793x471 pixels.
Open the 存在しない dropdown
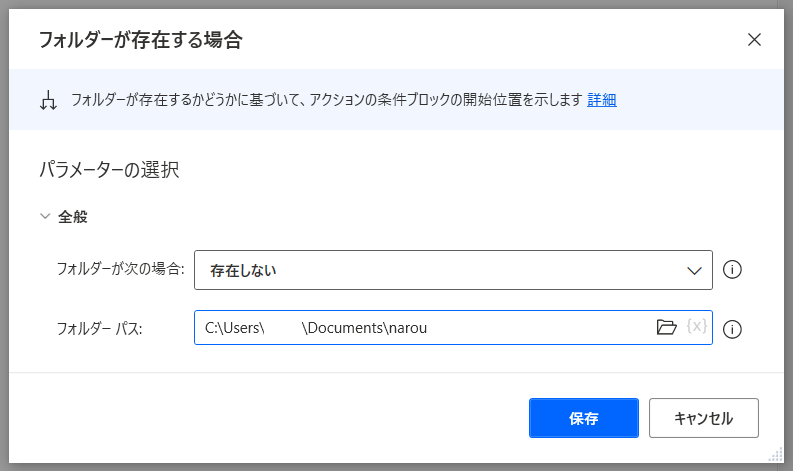(x=453, y=270)
